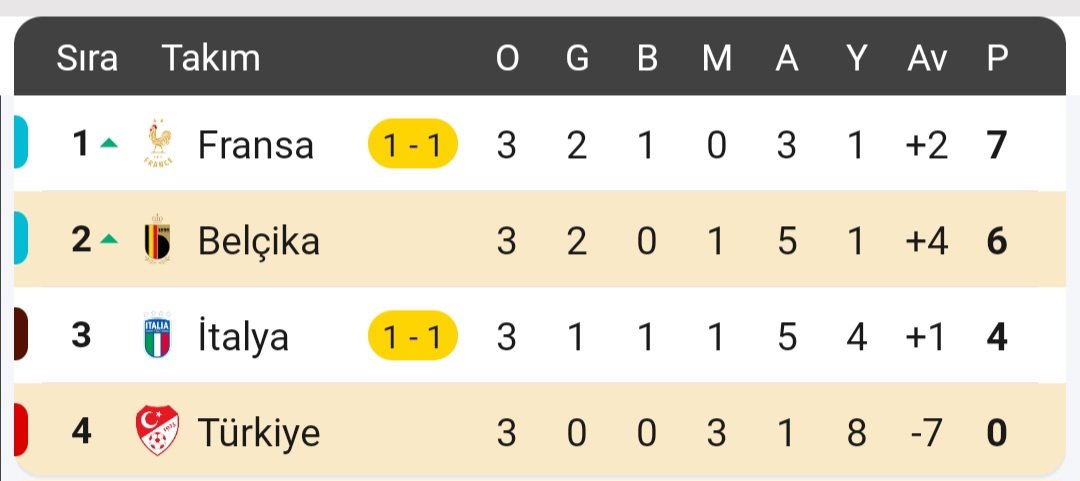Viewport: 1080px width, 481px height.
Task: Open the Fransa team name
Action: (256, 145)
